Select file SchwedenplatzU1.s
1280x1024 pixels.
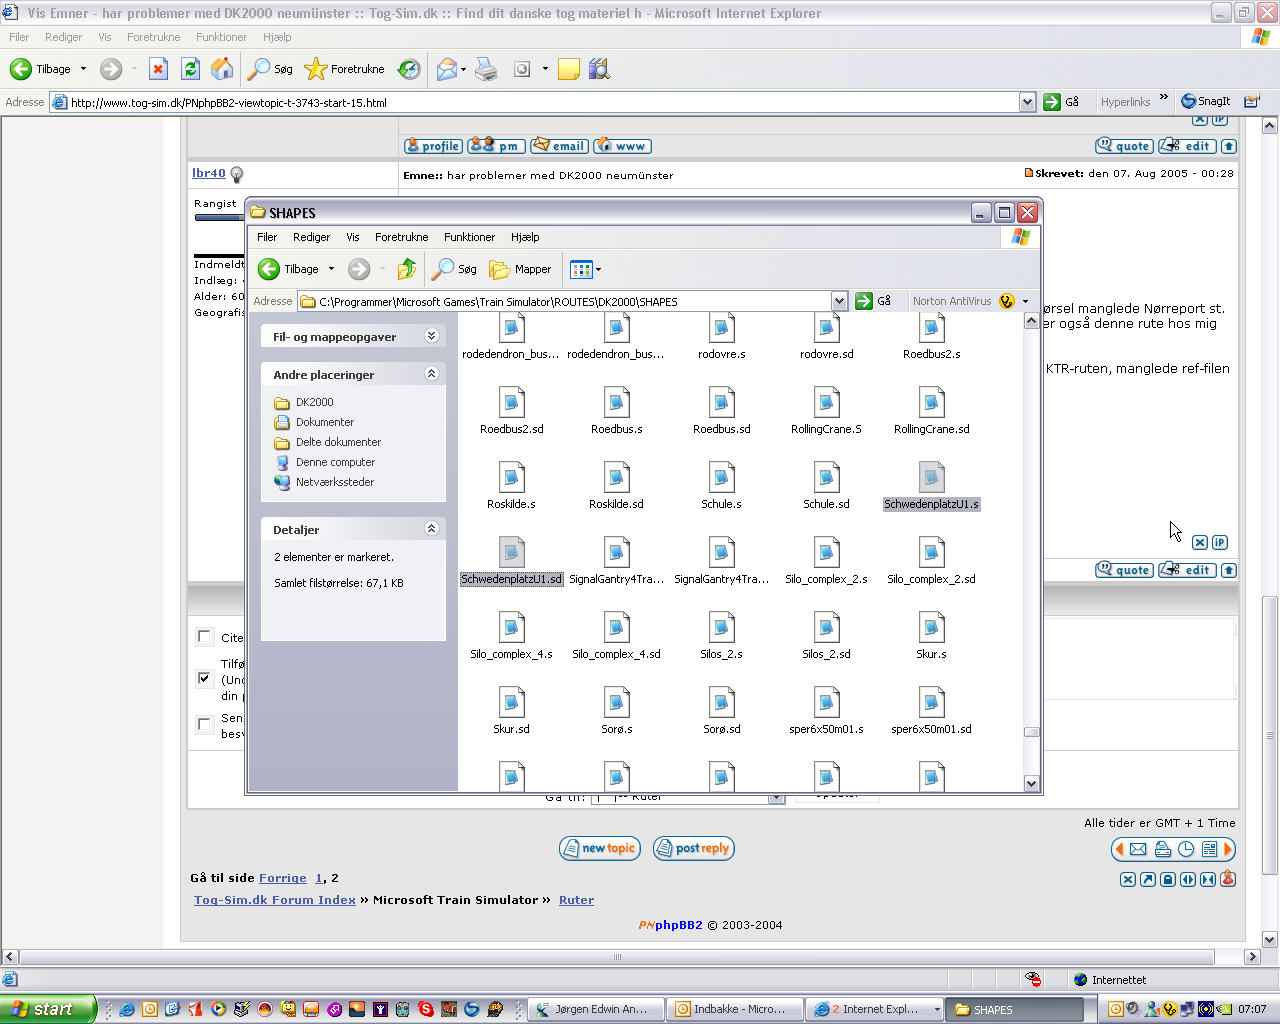pyautogui.click(x=931, y=486)
